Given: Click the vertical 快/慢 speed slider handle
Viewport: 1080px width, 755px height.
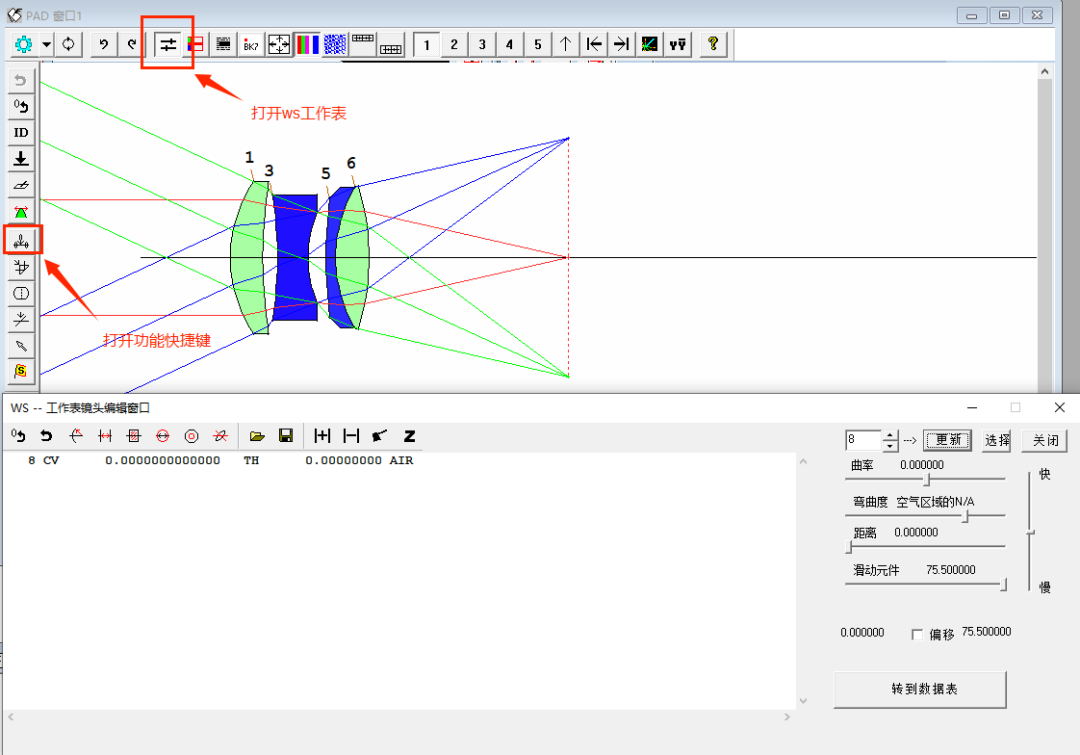Looking at the screenshot, I should pyautogui.click(x=1030, y=533).
